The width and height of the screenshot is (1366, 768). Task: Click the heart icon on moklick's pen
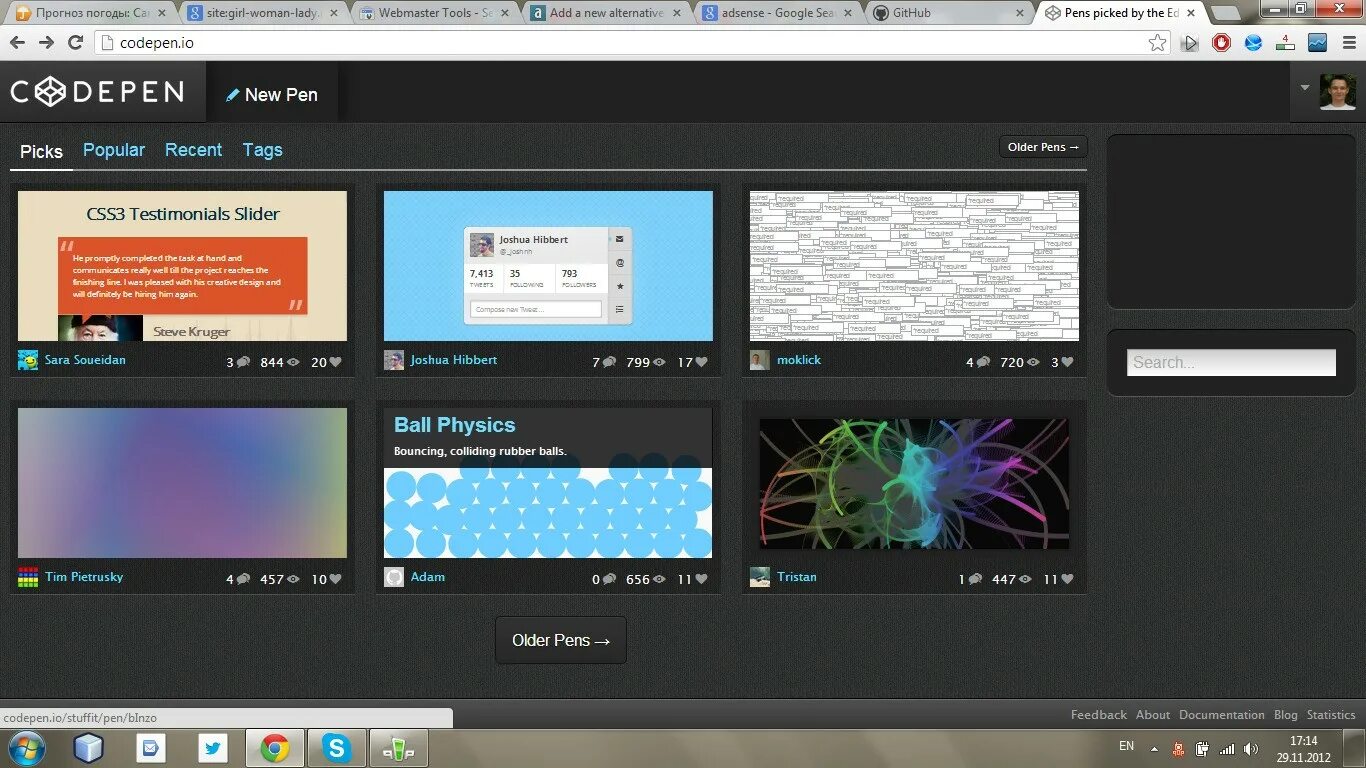click(x=1067, y=362)
